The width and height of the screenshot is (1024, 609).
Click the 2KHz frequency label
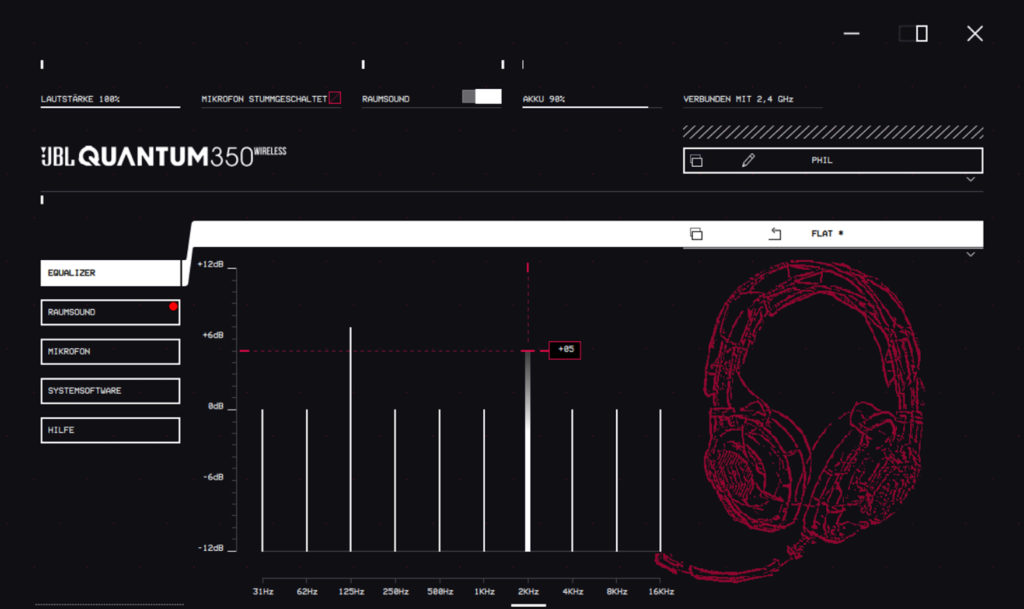click(528, 591)
